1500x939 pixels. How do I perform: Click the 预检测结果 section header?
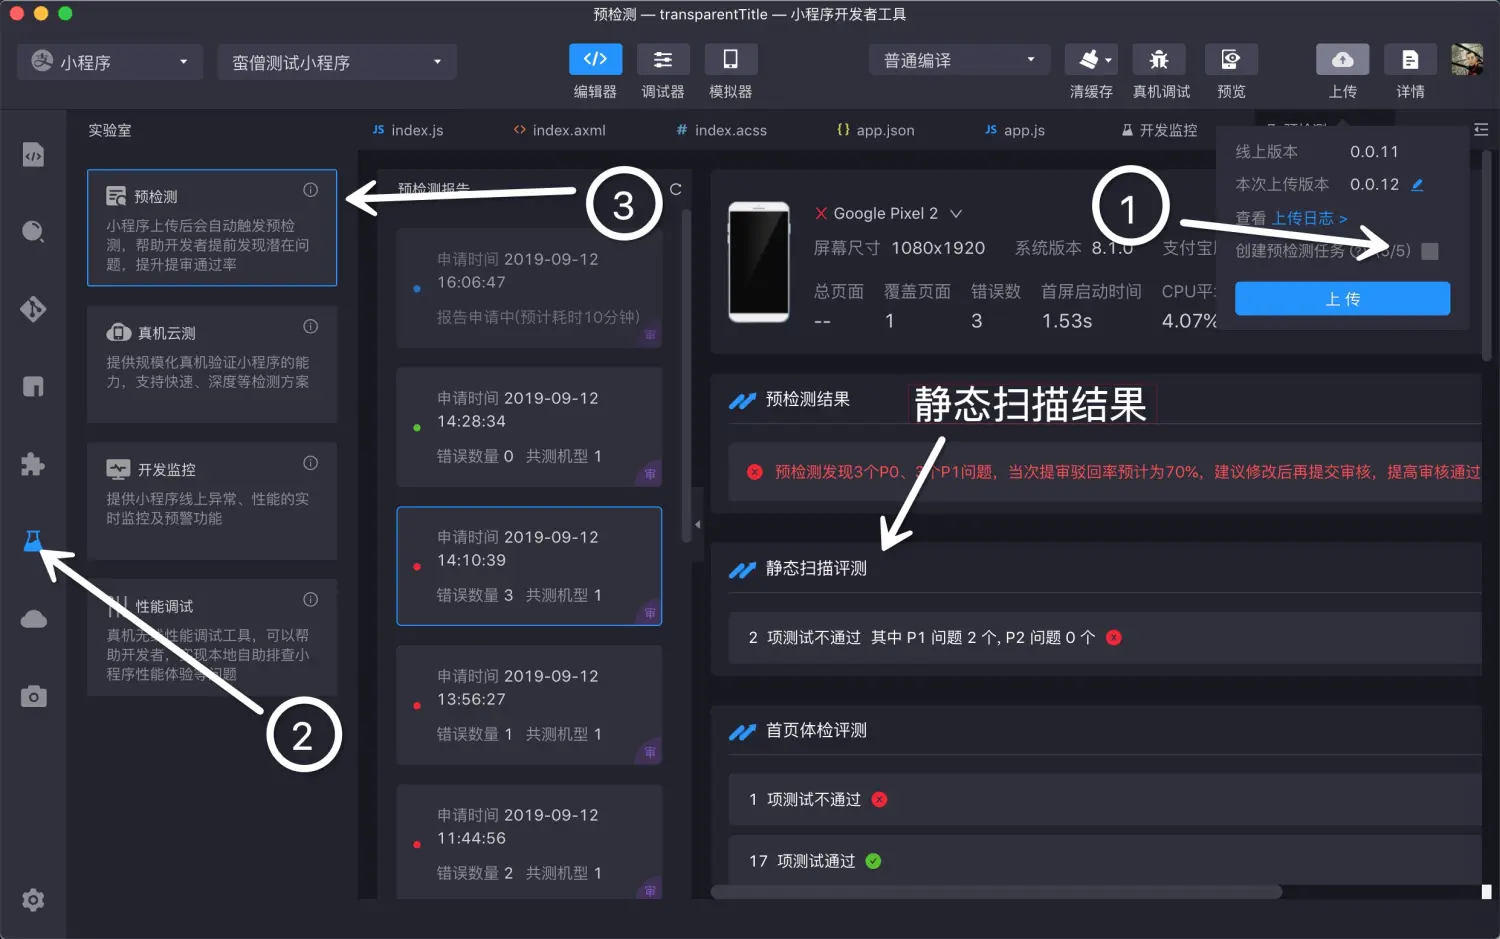[807, 399]
